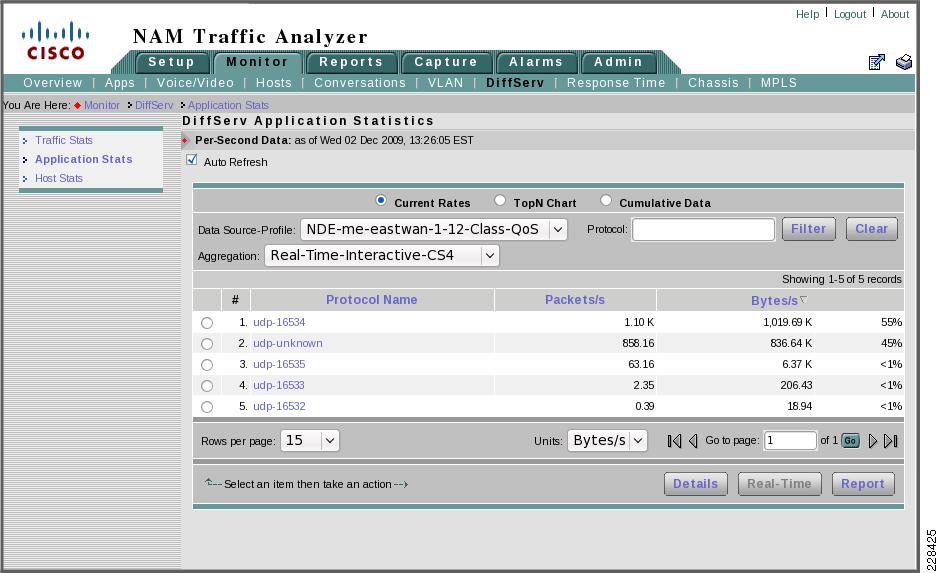Screen dimensions: 937x573
Task: Sort by Bytes/s column header
Action: point(774,301)
